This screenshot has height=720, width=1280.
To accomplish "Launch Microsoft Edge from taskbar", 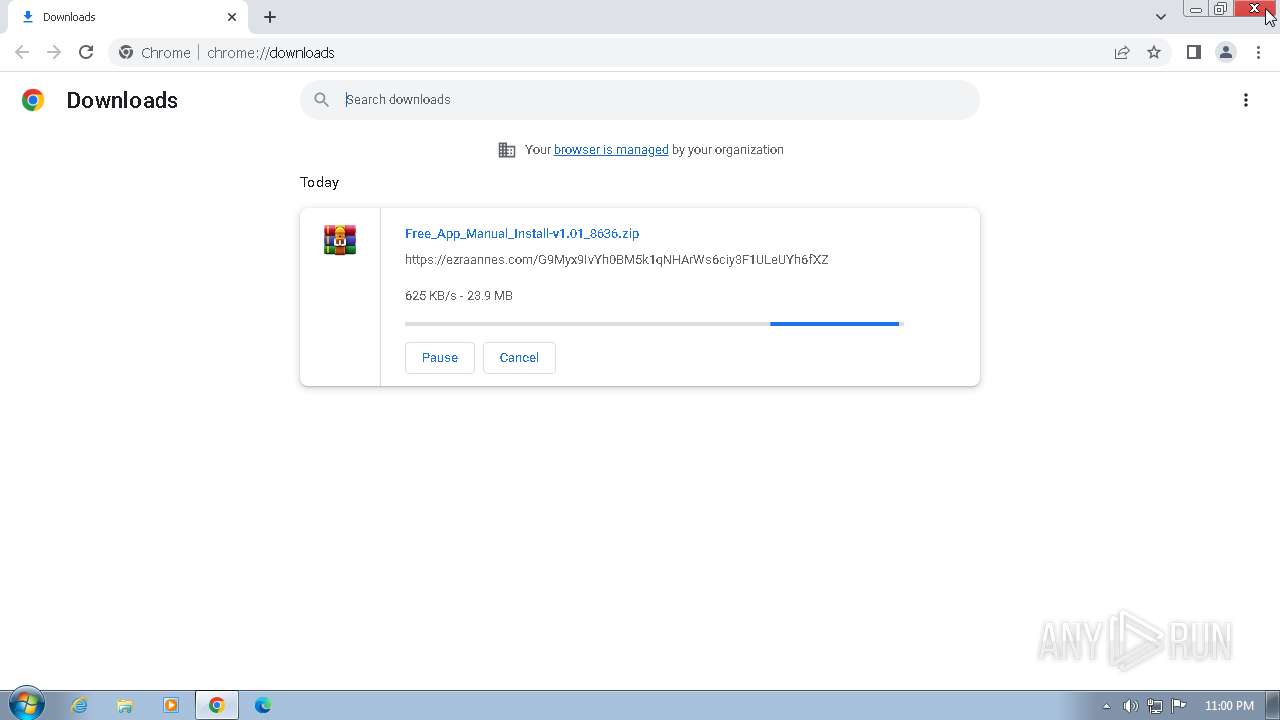I will pos(263,705).
